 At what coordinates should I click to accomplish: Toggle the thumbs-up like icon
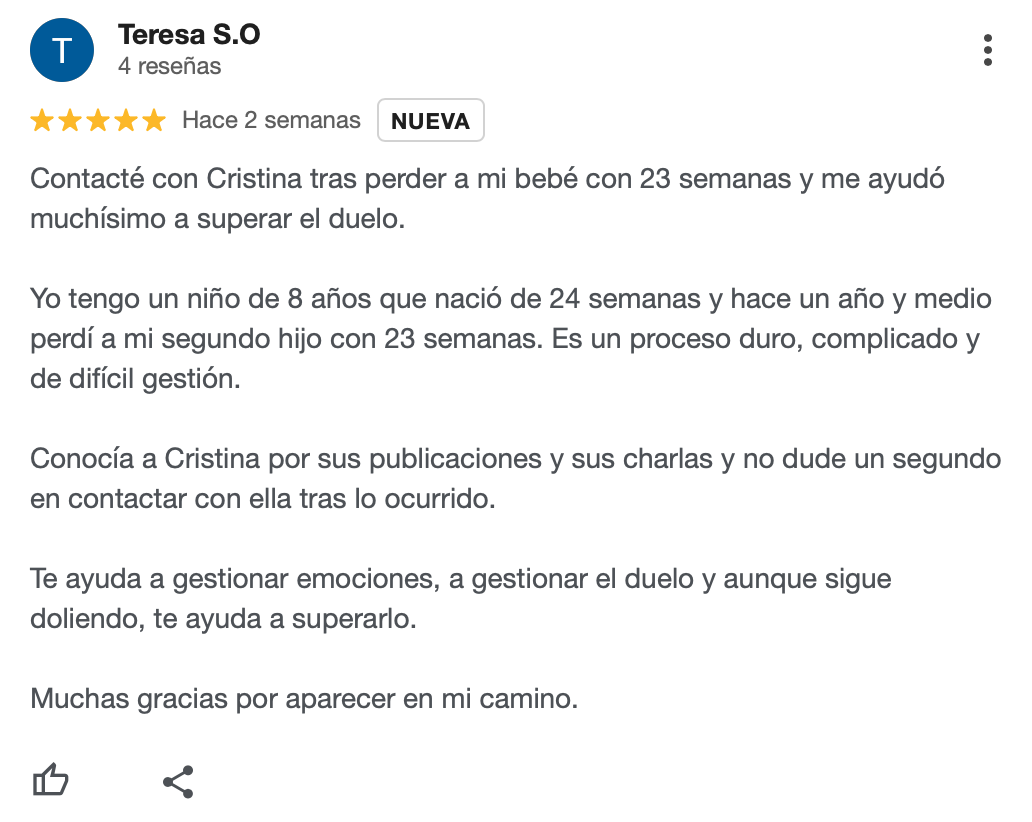[x=51, y=781]
